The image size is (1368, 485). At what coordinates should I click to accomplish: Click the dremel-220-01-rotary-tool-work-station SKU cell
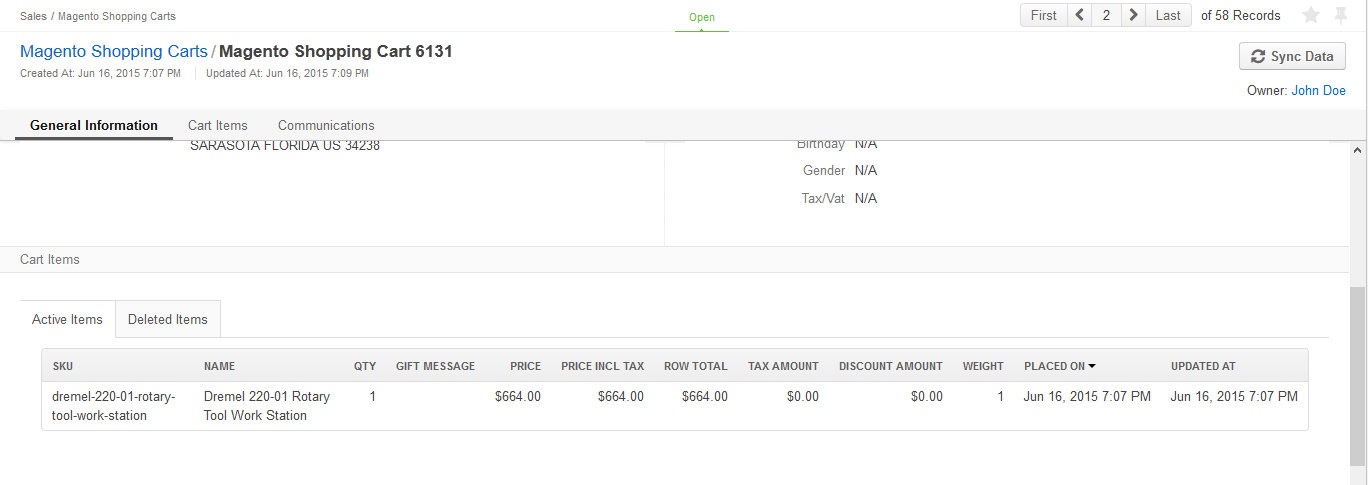114,406
